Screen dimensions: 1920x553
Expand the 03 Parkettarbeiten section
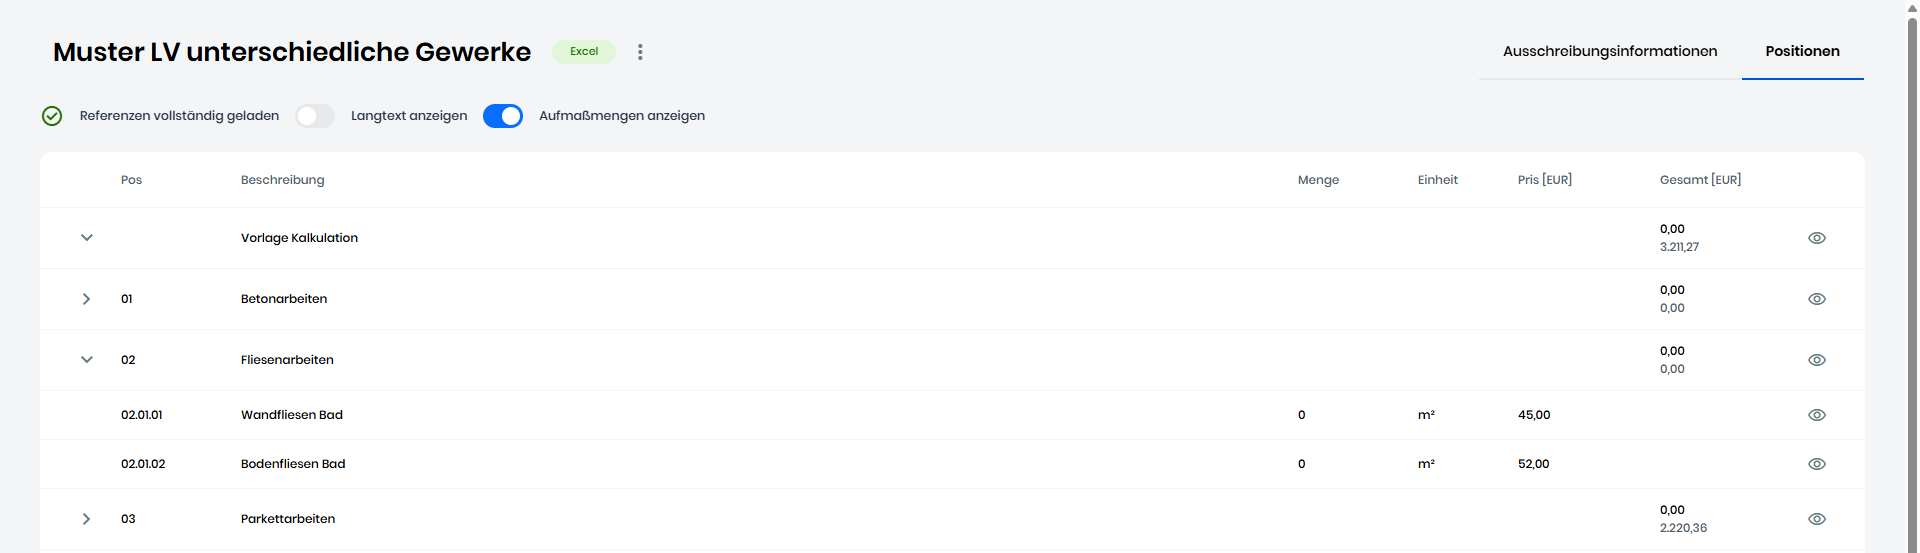tap(87, 519)
